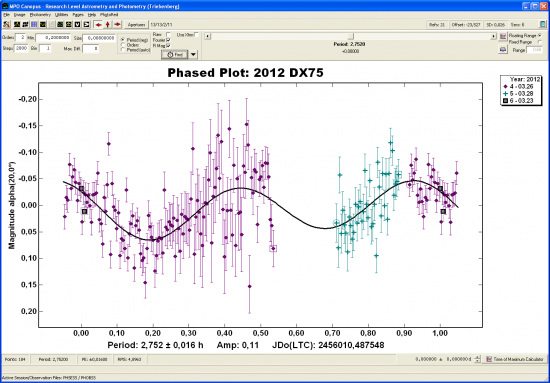Click legend entry for session 5 -03.28
Image resolution: width=550 pixels, height=383 pixels.
click(x=519, y=93)
